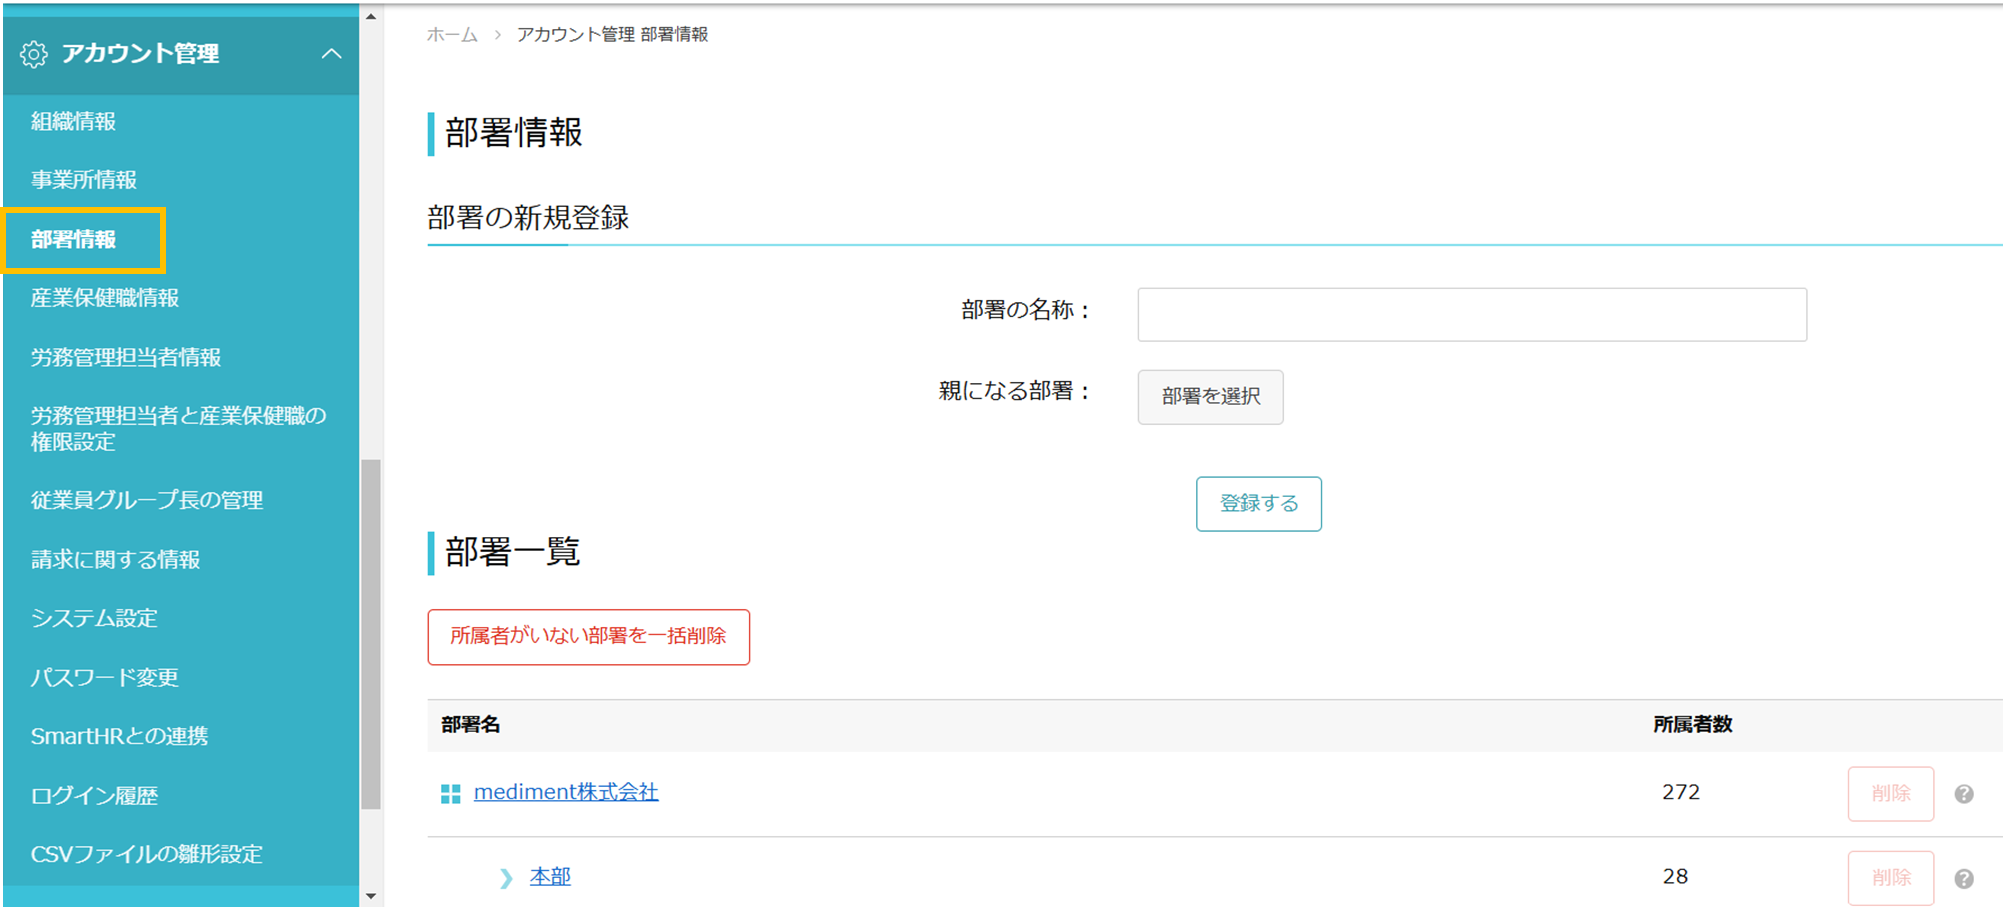Image resolution: width=2003 pixels, height=907 pixels.
Task: Click the 所属者数 column header
Action: point(1692,725)
